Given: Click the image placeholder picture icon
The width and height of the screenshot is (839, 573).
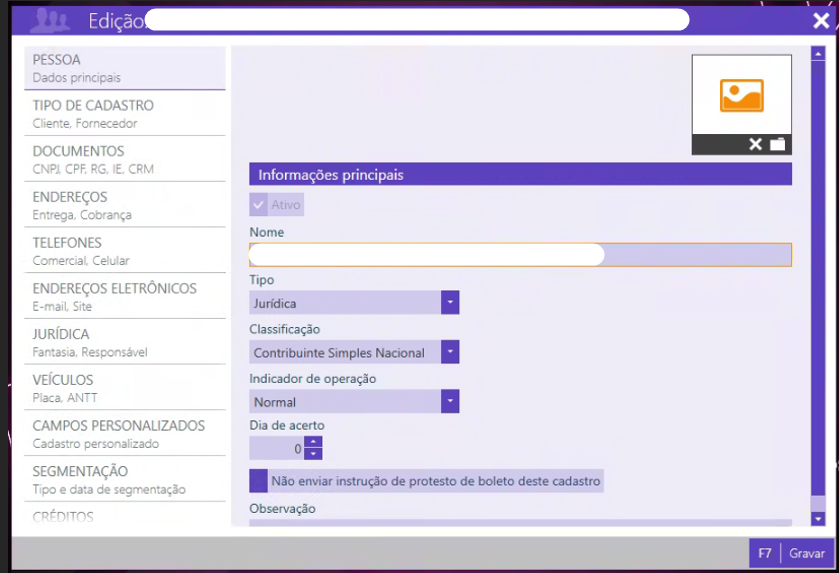Looking at the screenshot, I should (x=741, y=95).
